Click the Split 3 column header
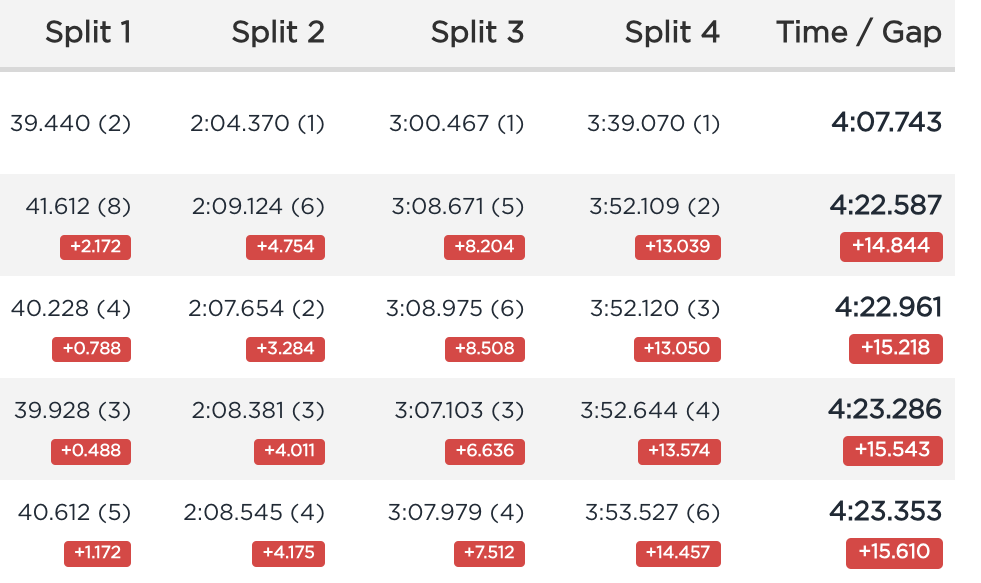The height and width of the screenshot is (583, 981). click(477, 32)
